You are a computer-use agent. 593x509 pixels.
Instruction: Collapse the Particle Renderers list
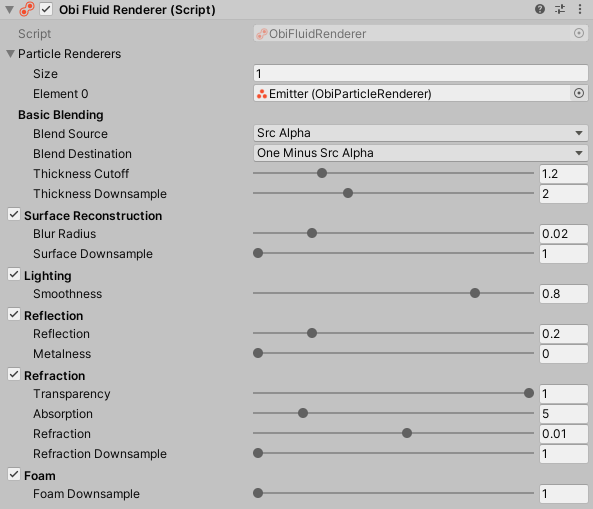[x=11, y=54]
